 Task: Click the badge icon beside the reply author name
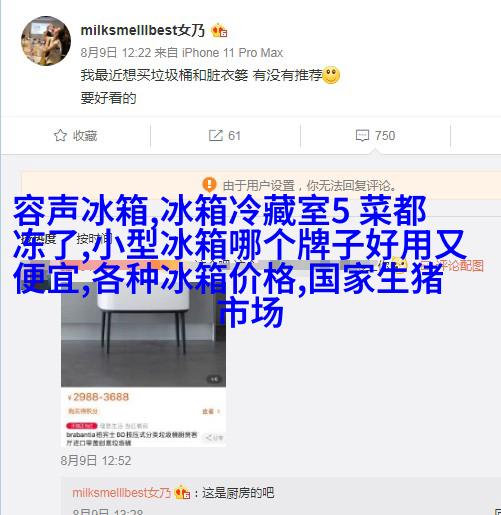coord(182,492)
